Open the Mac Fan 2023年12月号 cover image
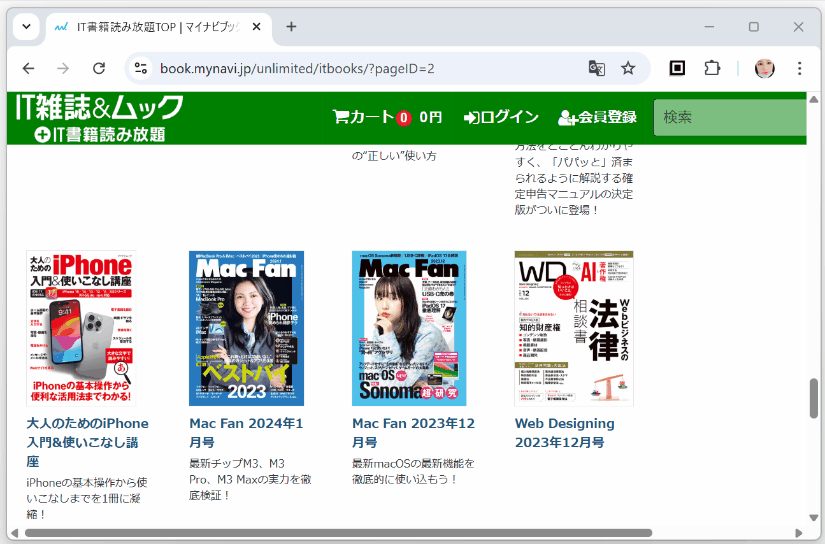This screenshot has width=825, height=544. pos(409,328)
